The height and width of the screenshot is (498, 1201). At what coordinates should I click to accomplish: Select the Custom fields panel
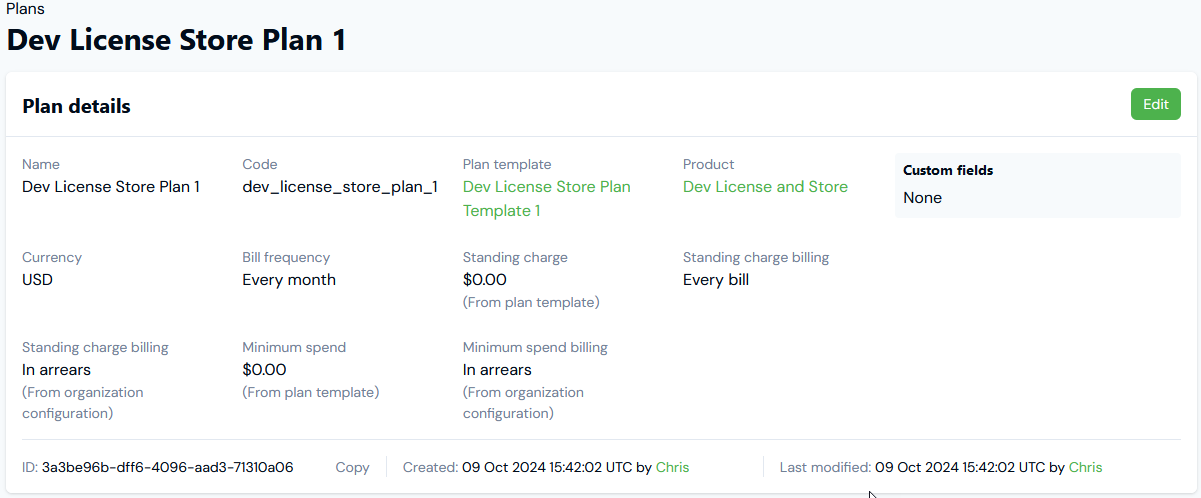1038,185
